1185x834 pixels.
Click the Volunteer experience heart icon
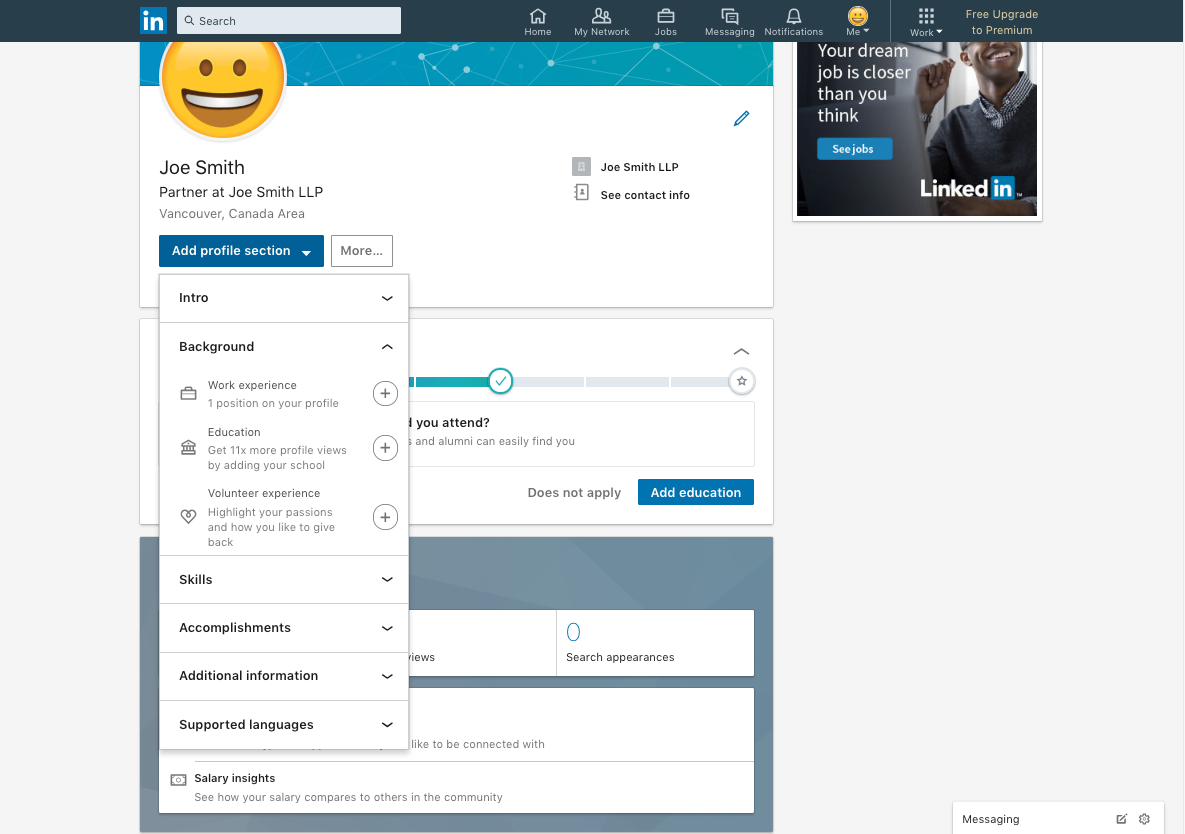click(x=188, y=517)
